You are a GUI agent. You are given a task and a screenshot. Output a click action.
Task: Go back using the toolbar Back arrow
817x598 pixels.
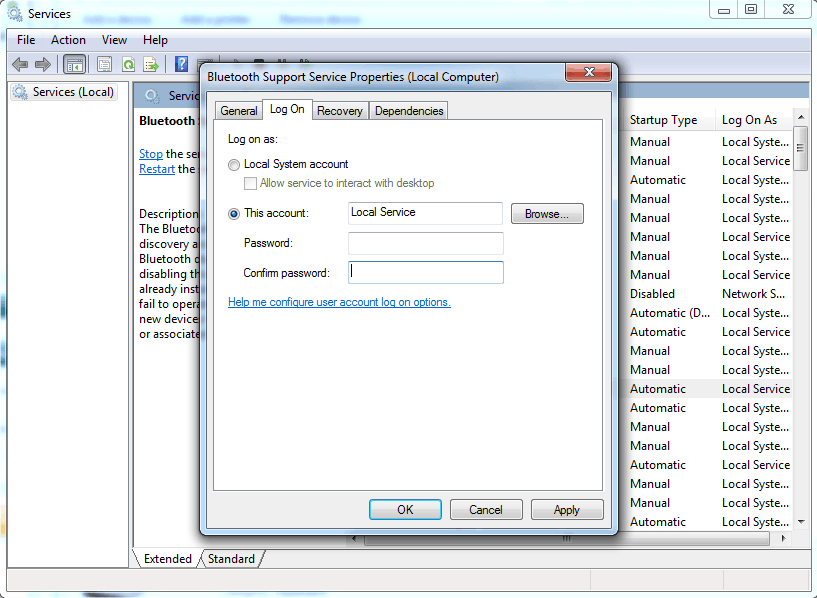(x=20, y=65)
